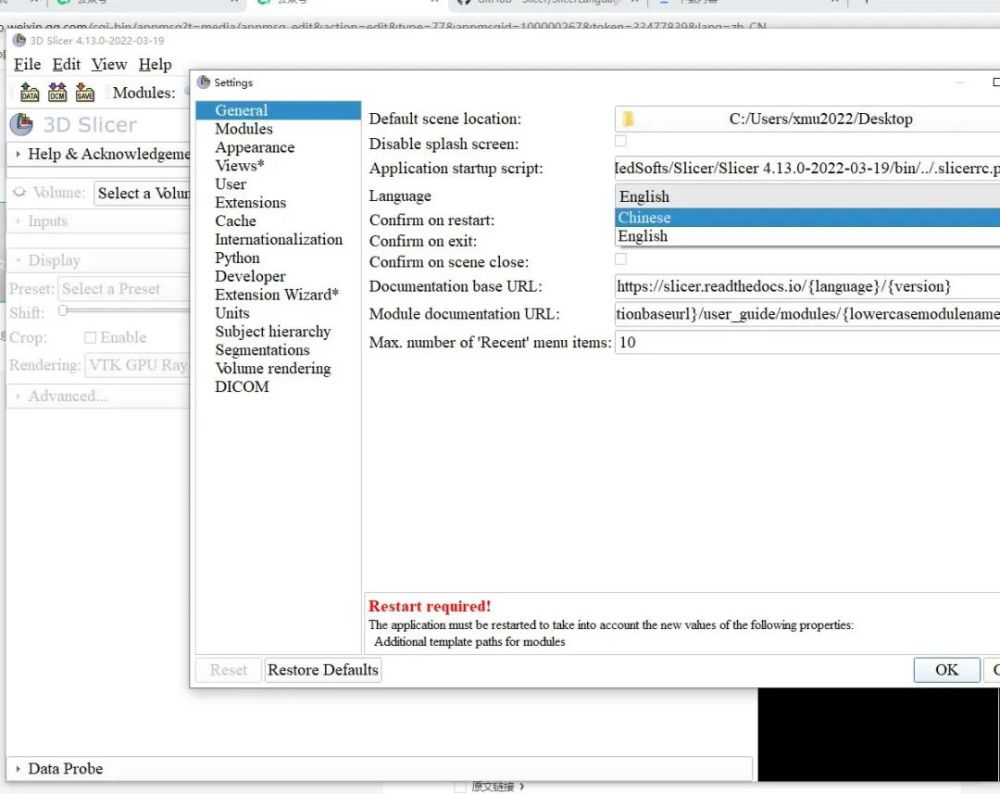Select Modules settings page

tap(244, 129)
